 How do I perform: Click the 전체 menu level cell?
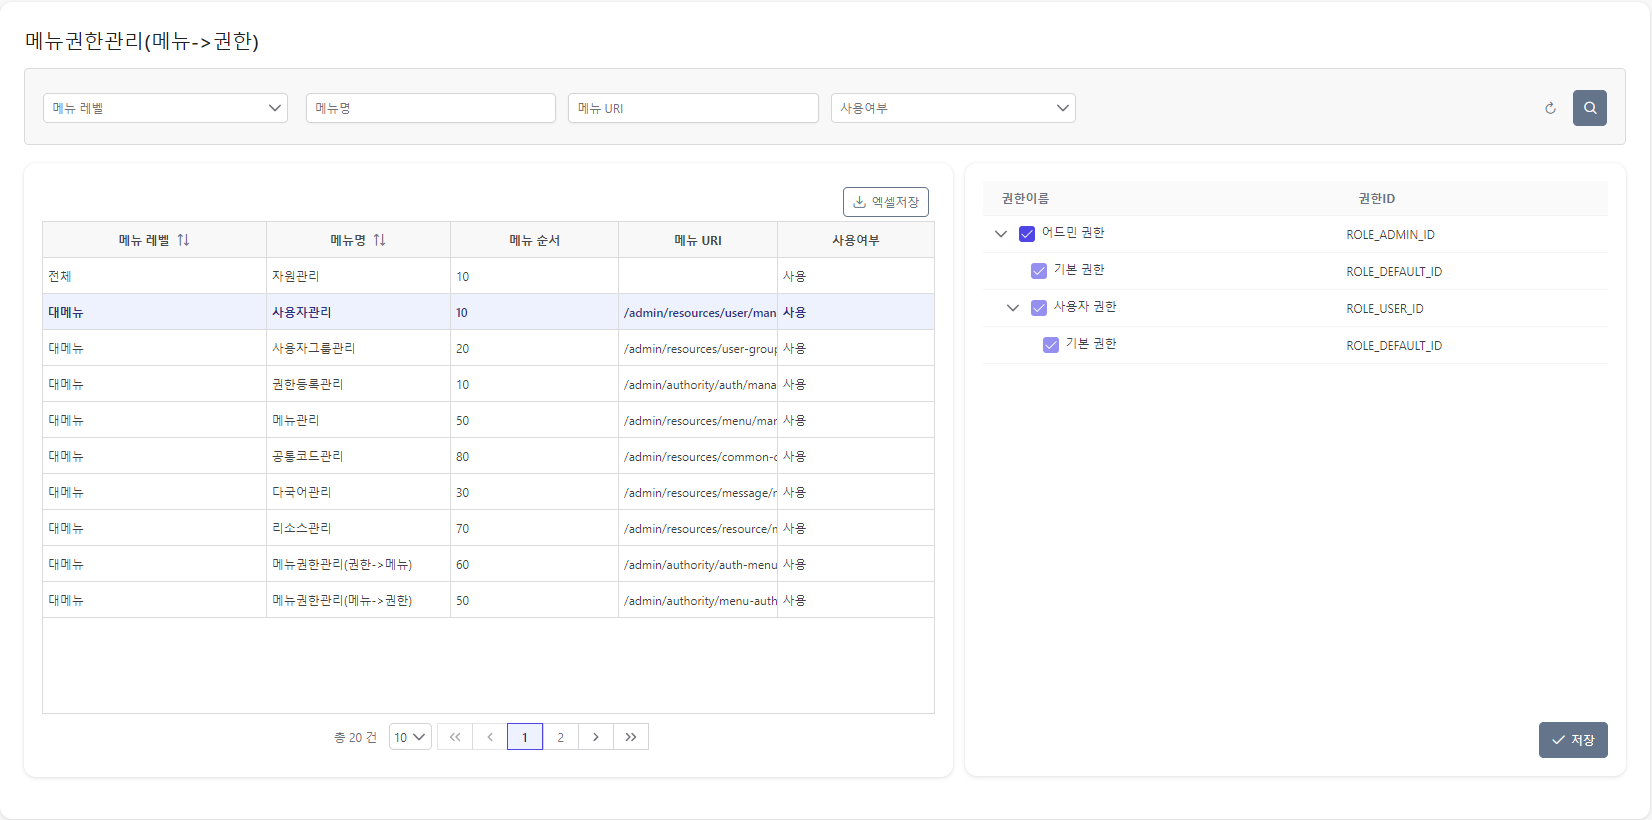point(154,276)
